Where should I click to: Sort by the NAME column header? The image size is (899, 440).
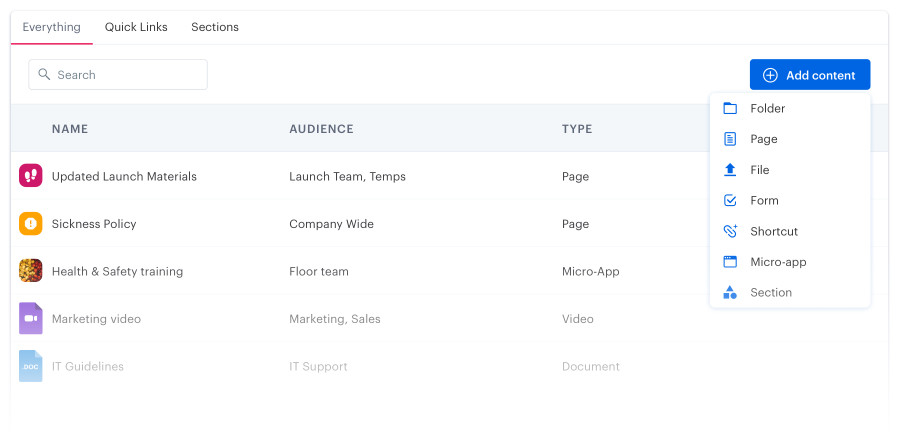coord(70,129)
